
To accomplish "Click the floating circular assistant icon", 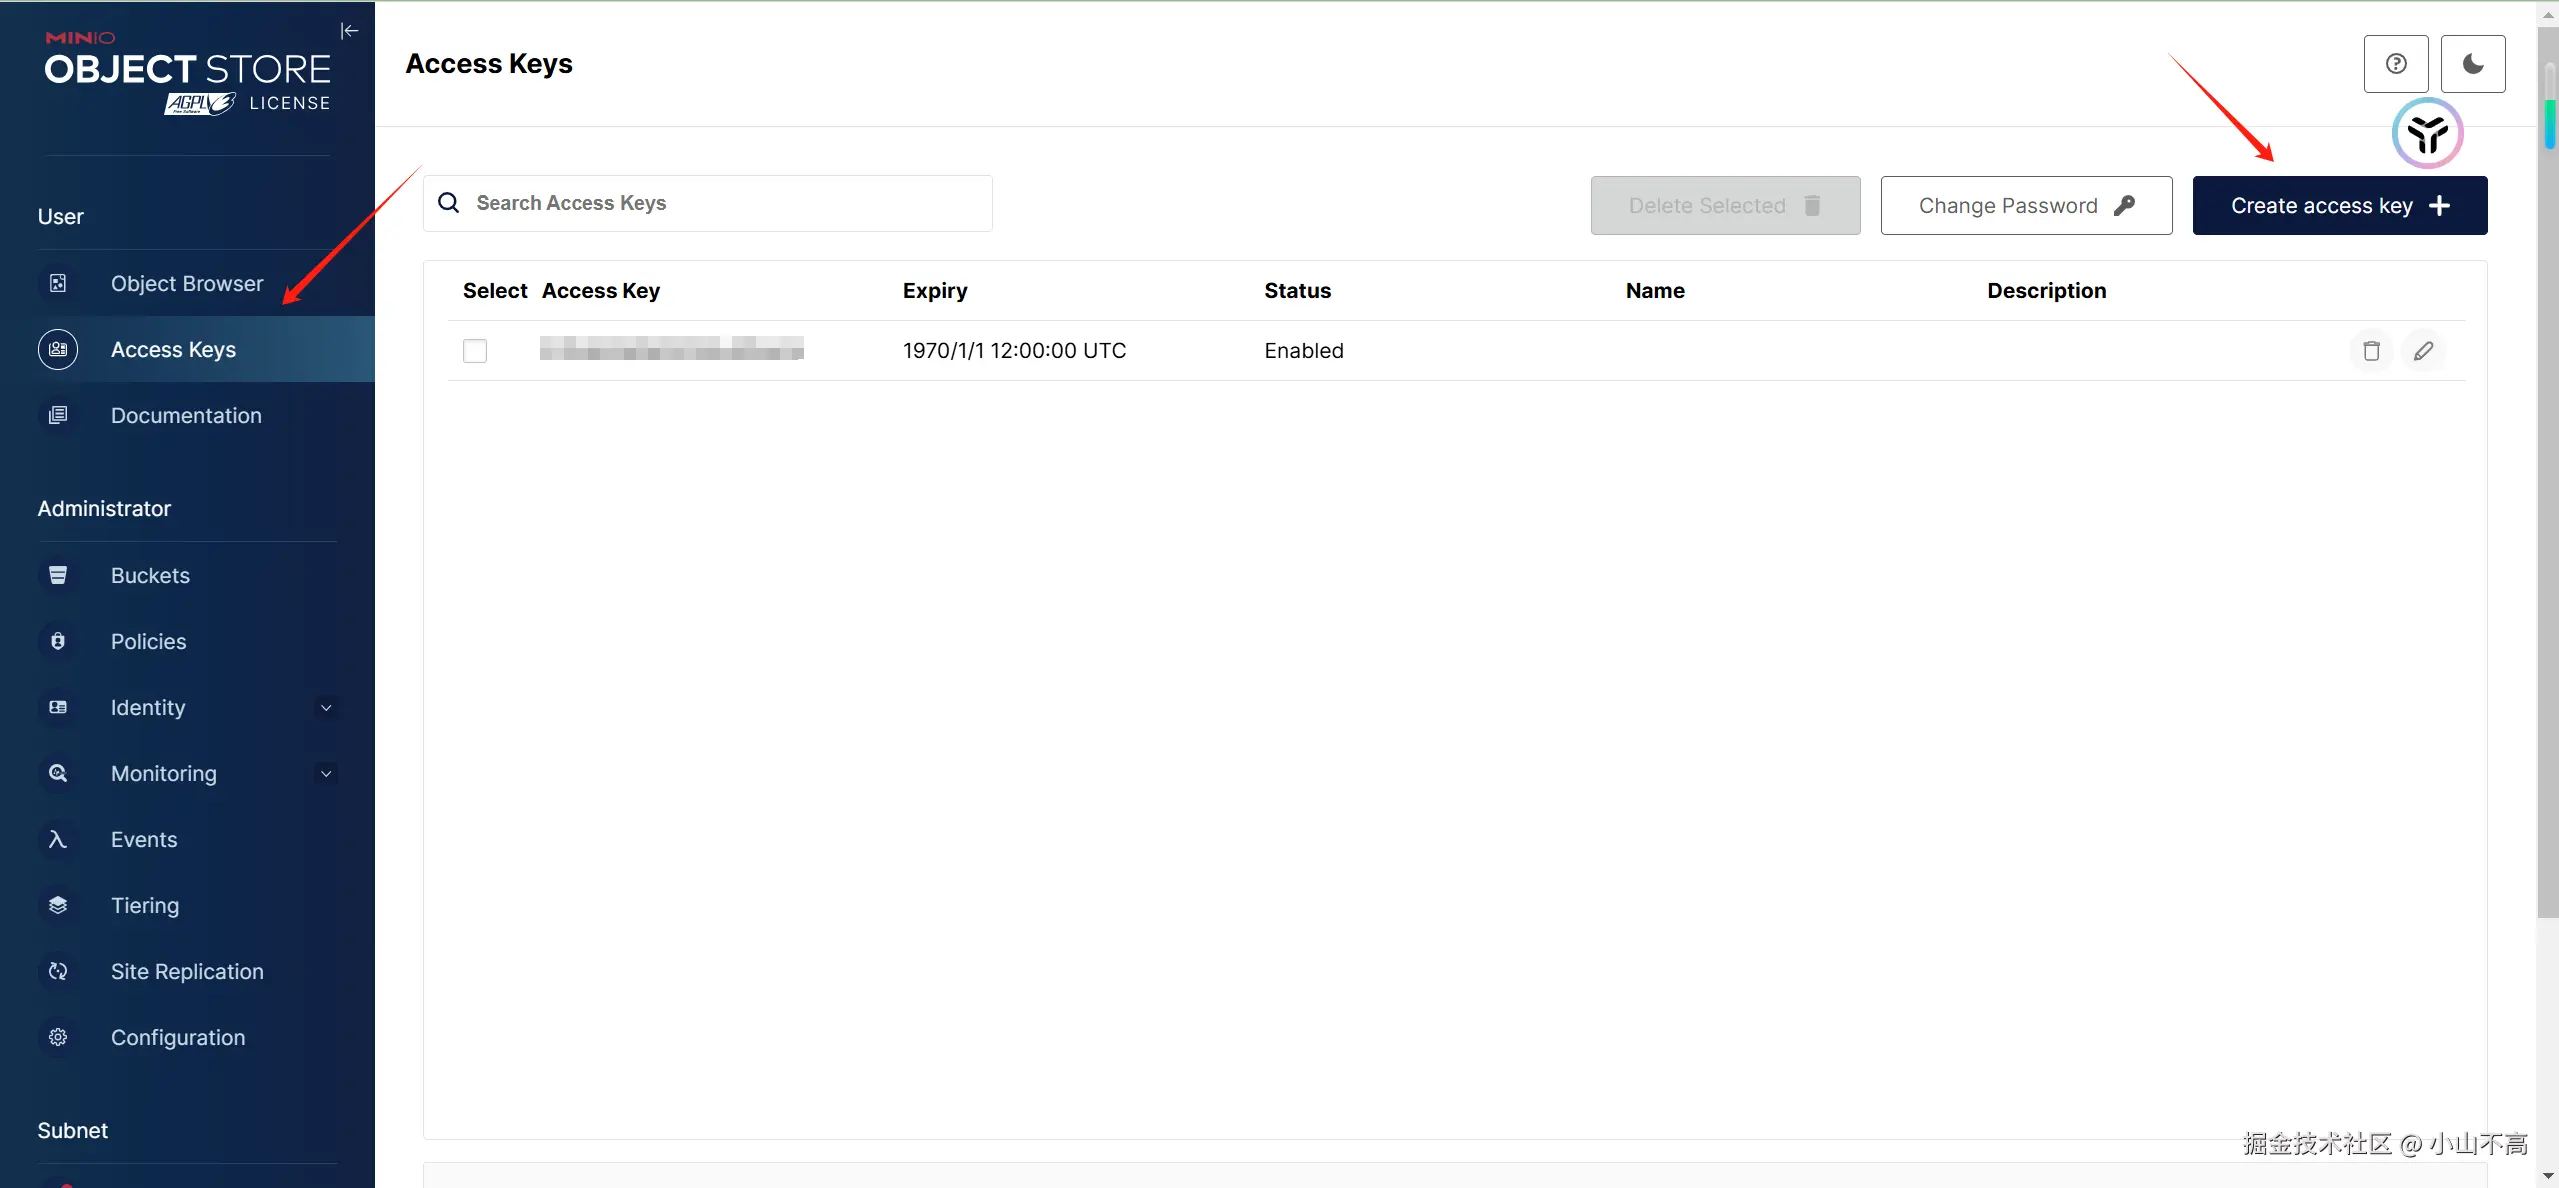I will point(2427,133).
